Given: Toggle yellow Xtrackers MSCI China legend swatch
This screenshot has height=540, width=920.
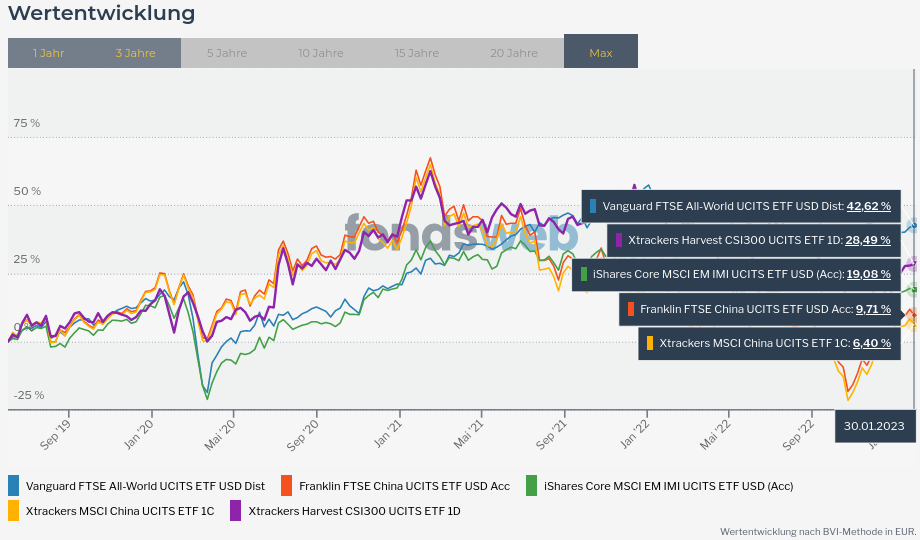Looking at the screenshot, I should [13, 511].
